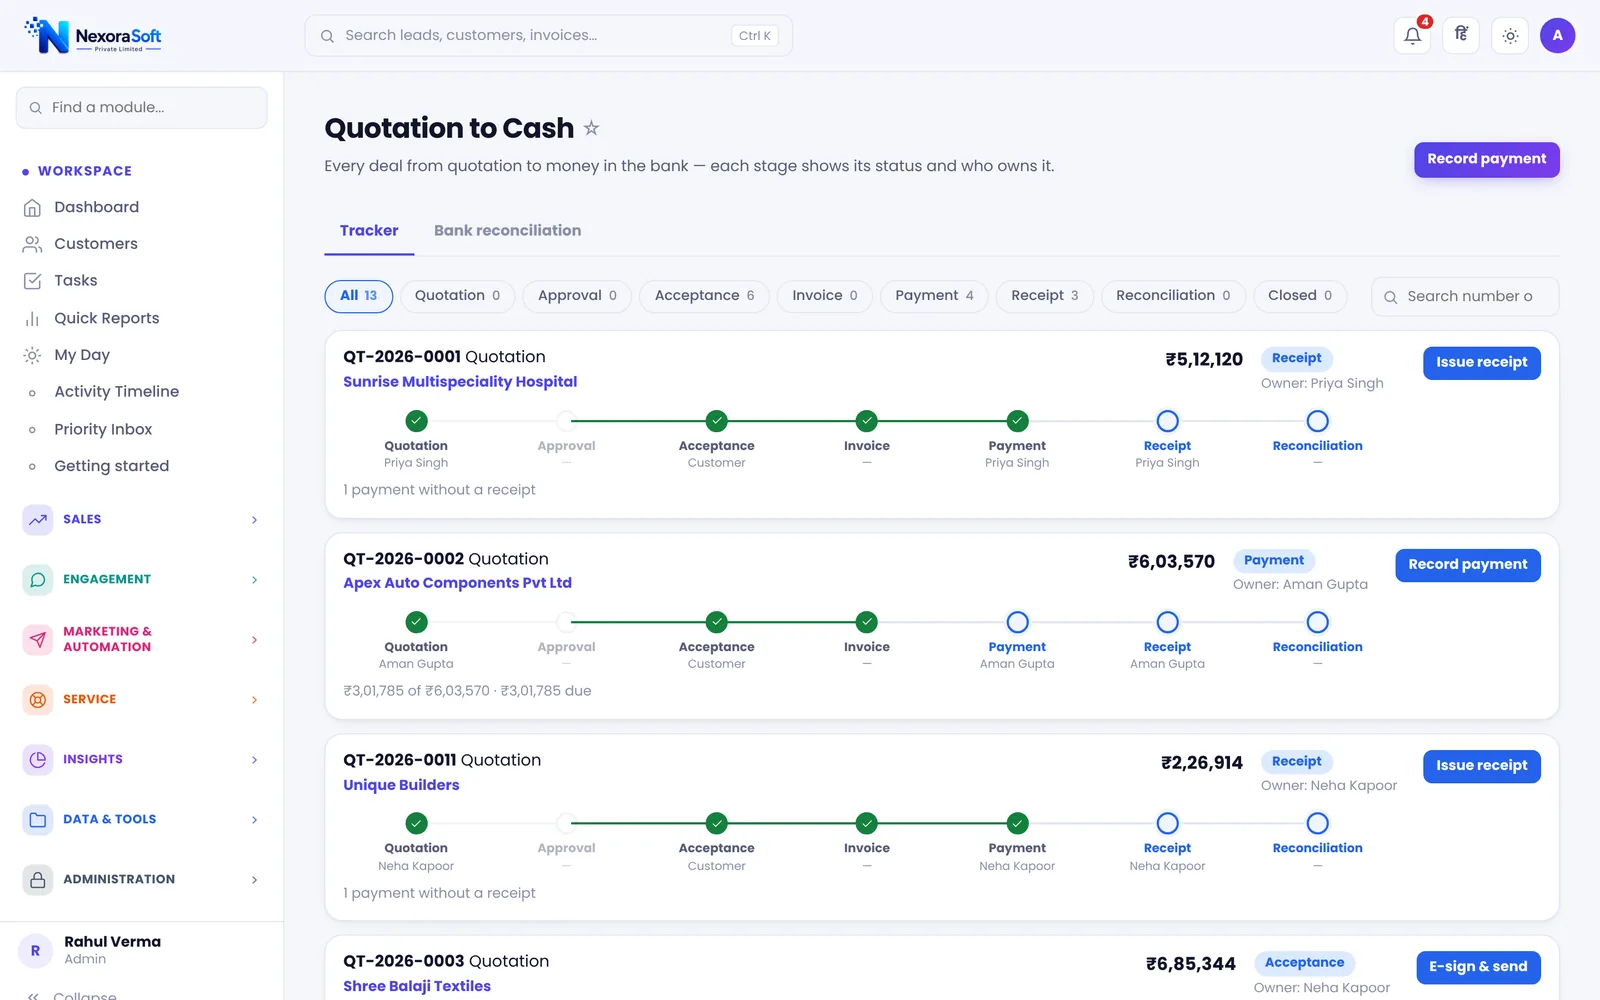Screen dimensions: 1600x1000
Task: Click the Engagement chat icon
Action: pos(38,580)
